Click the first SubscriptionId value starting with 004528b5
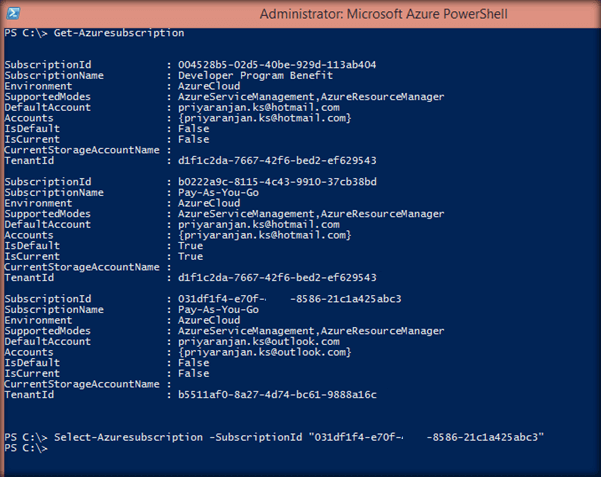Viewport: 601px width, 477px height. (x=276, y=64)
